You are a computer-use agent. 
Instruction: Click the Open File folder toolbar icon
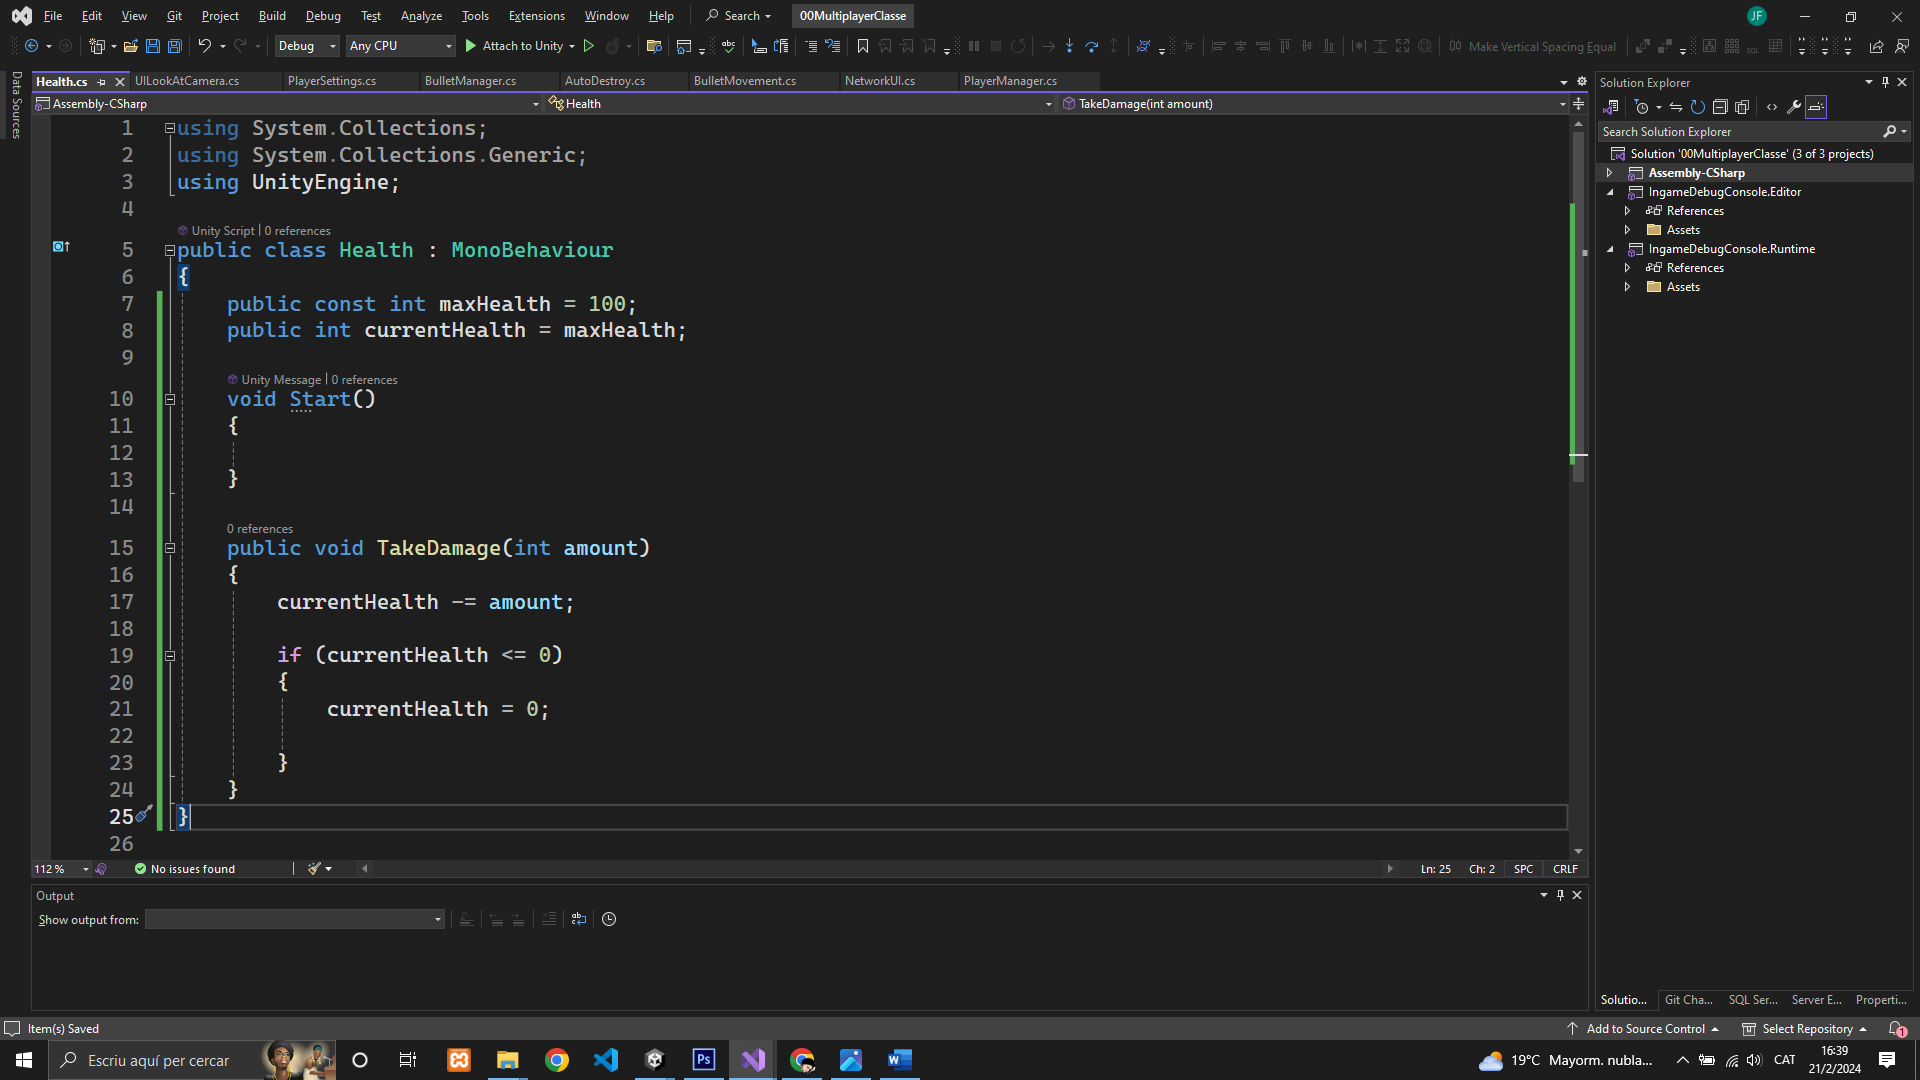click(x=131, y=46)
